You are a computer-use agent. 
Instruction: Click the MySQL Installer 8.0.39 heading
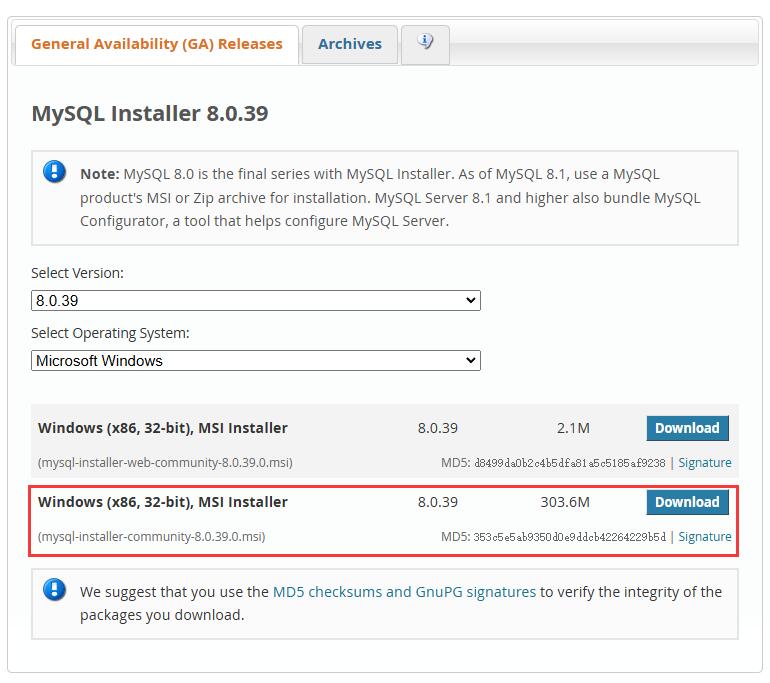pyautogui.click(x=150, y=113)
